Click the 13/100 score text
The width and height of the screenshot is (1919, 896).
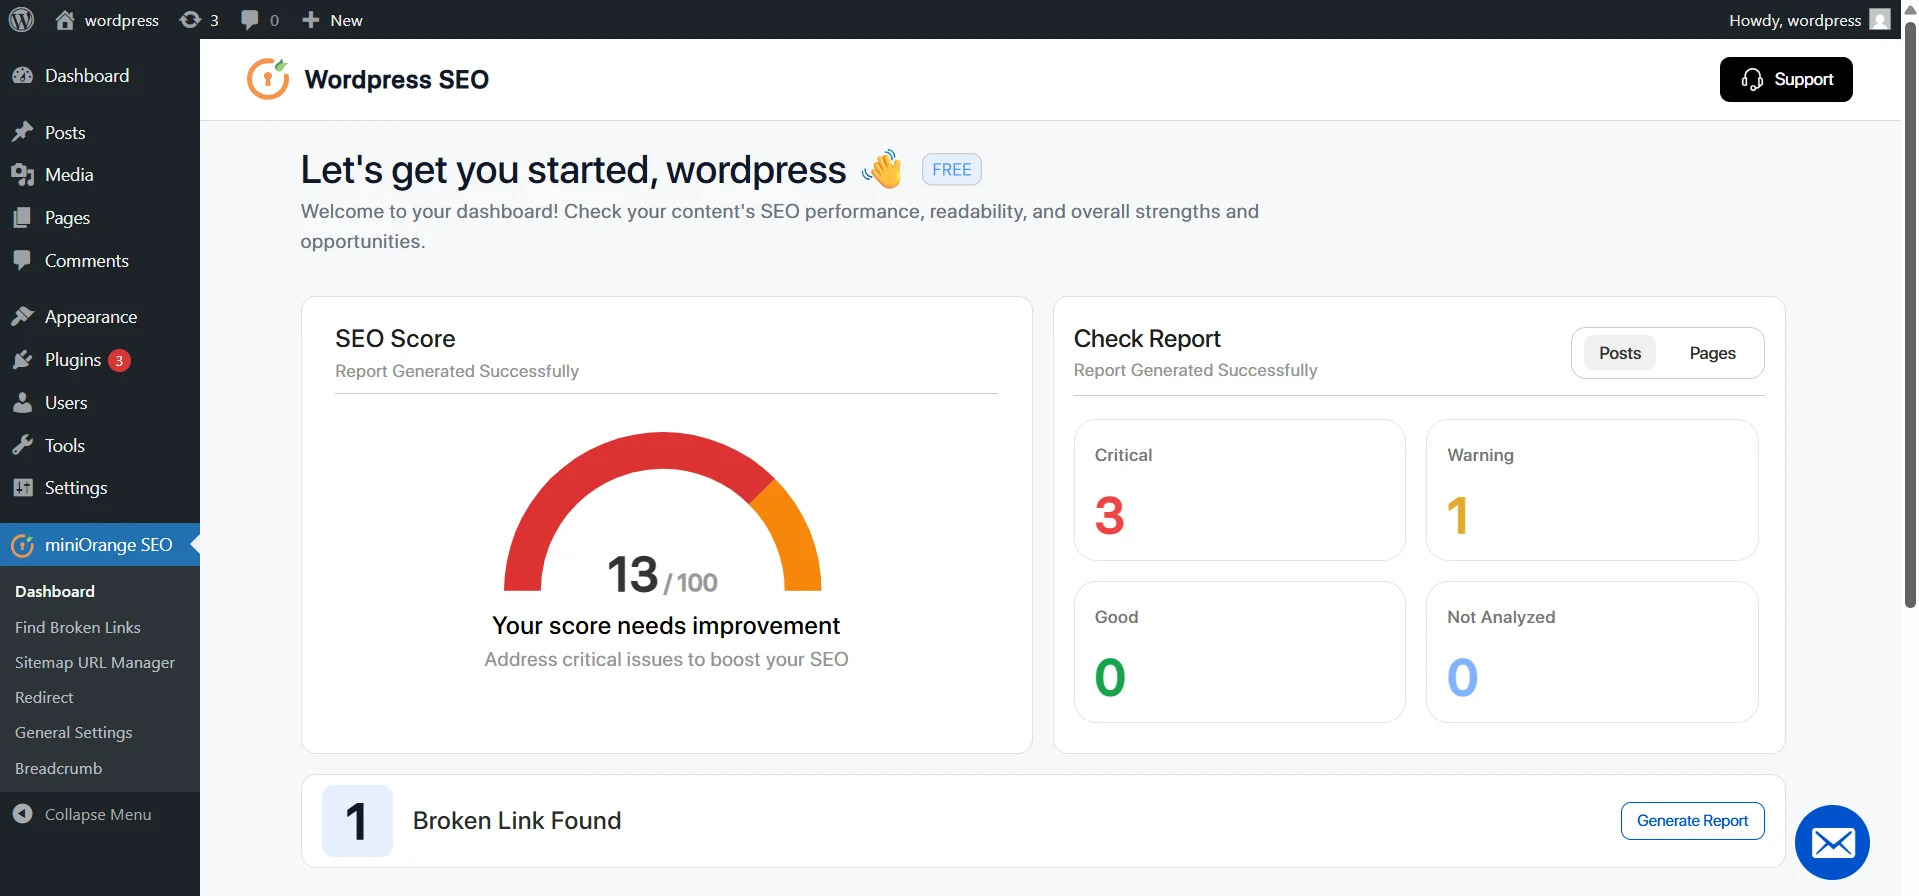(662, 575)
